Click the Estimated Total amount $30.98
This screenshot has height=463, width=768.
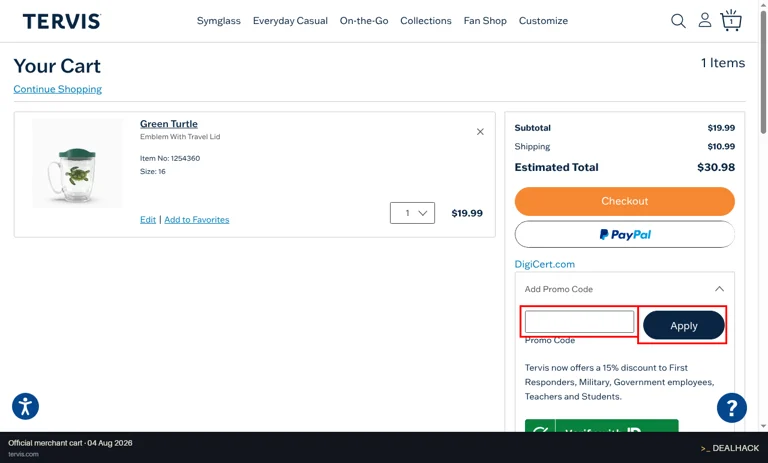click(716, 168)
